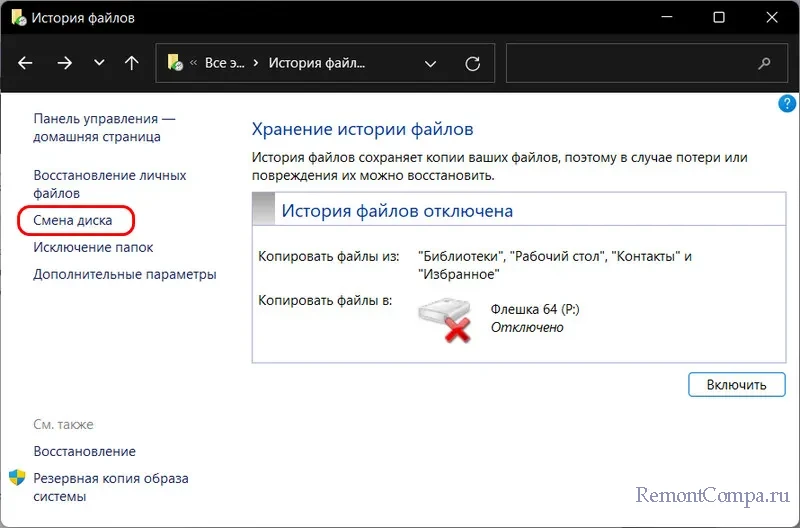Expand the hidden breadcrumb « overflow
The image size is (800, 528).
coord(194,63)
